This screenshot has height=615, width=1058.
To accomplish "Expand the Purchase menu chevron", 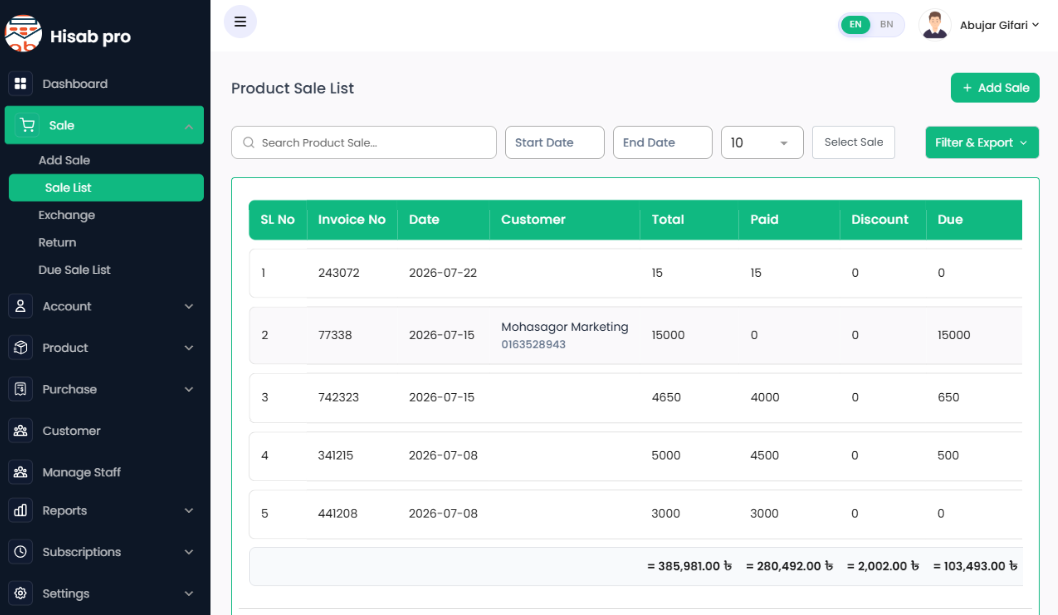I will tap(189, 390).
